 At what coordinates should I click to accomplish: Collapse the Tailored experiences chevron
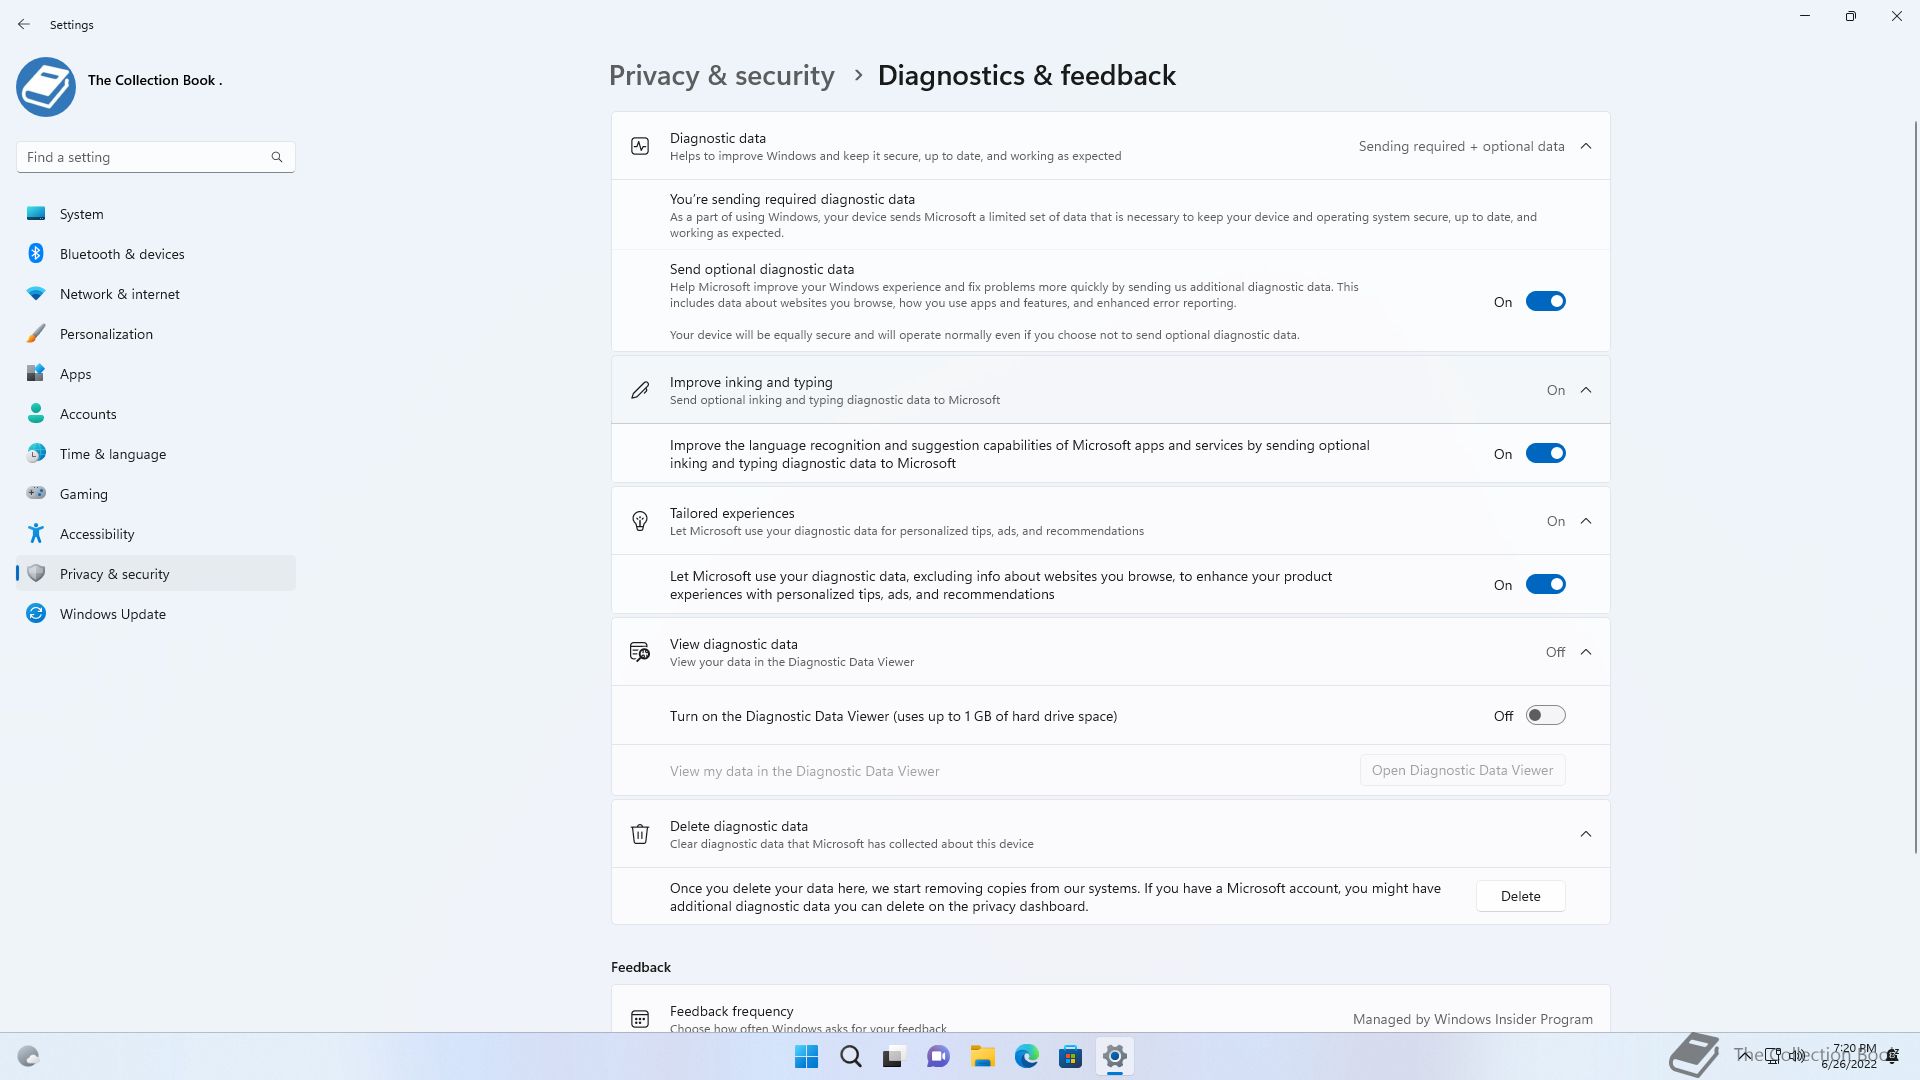click(1586, 521)
